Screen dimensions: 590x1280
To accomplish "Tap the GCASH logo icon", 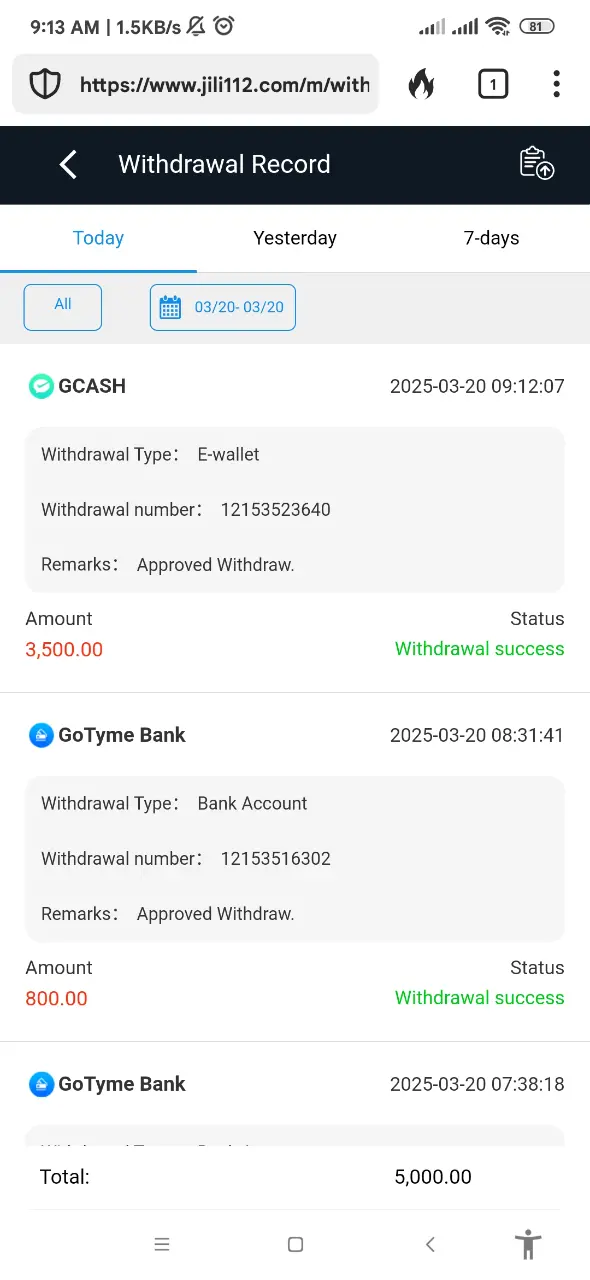I will click(x=41, y=386).
